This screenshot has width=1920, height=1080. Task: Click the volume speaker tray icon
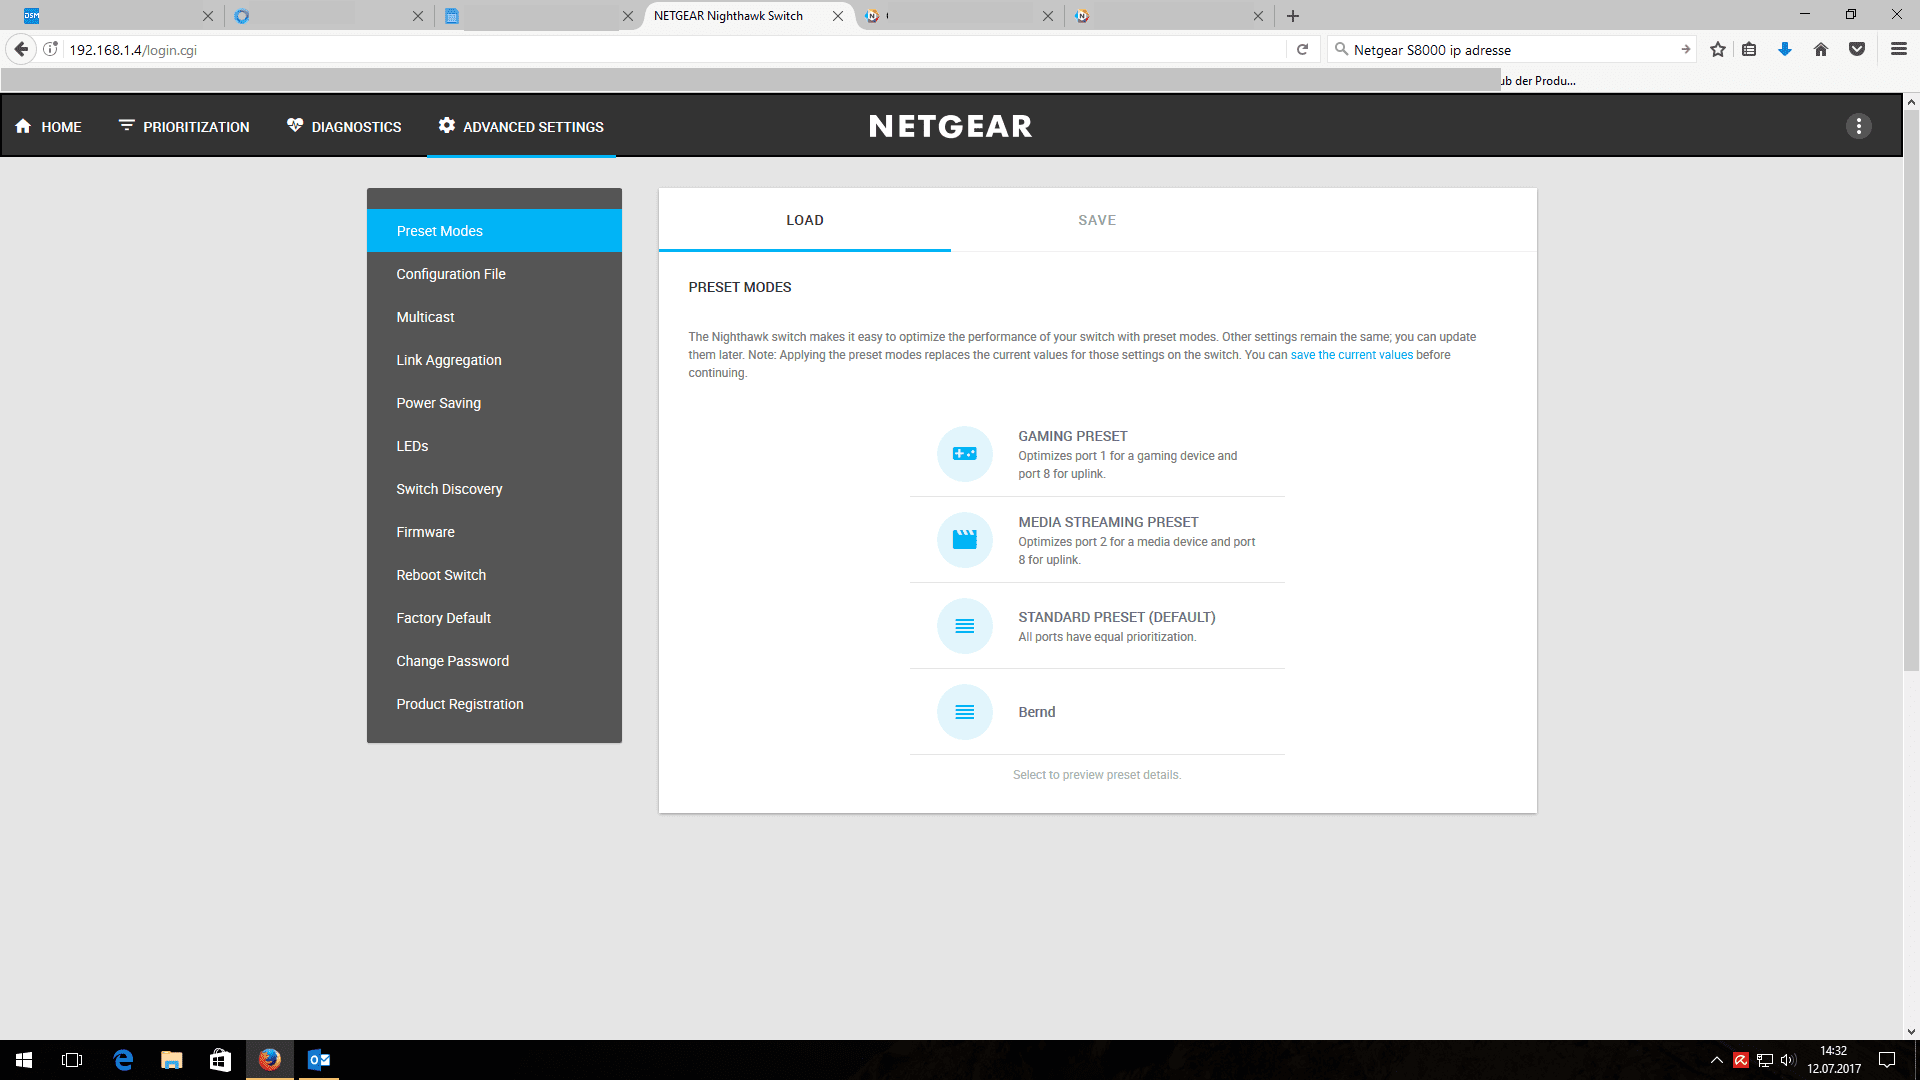1788,1060
